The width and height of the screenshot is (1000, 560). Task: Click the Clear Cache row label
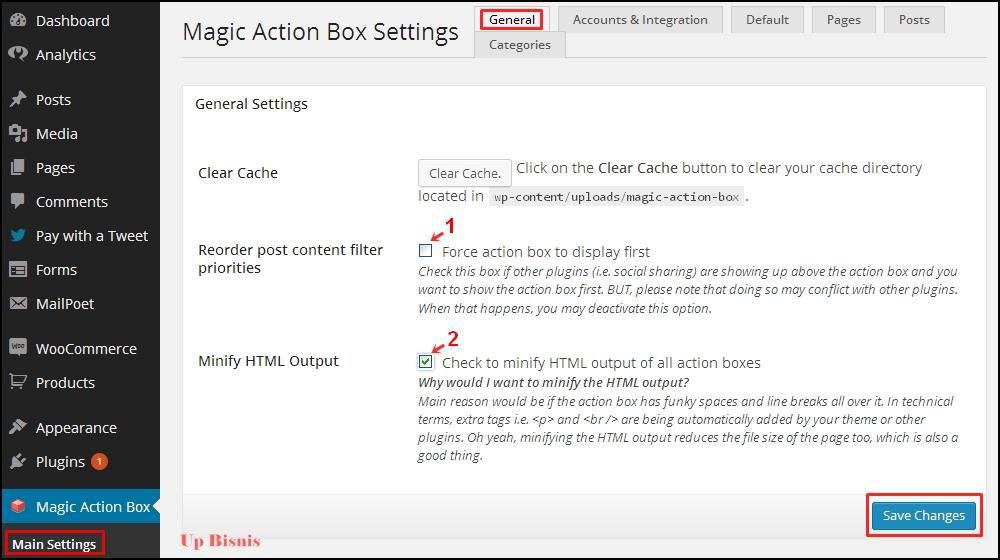coord(237,173)
